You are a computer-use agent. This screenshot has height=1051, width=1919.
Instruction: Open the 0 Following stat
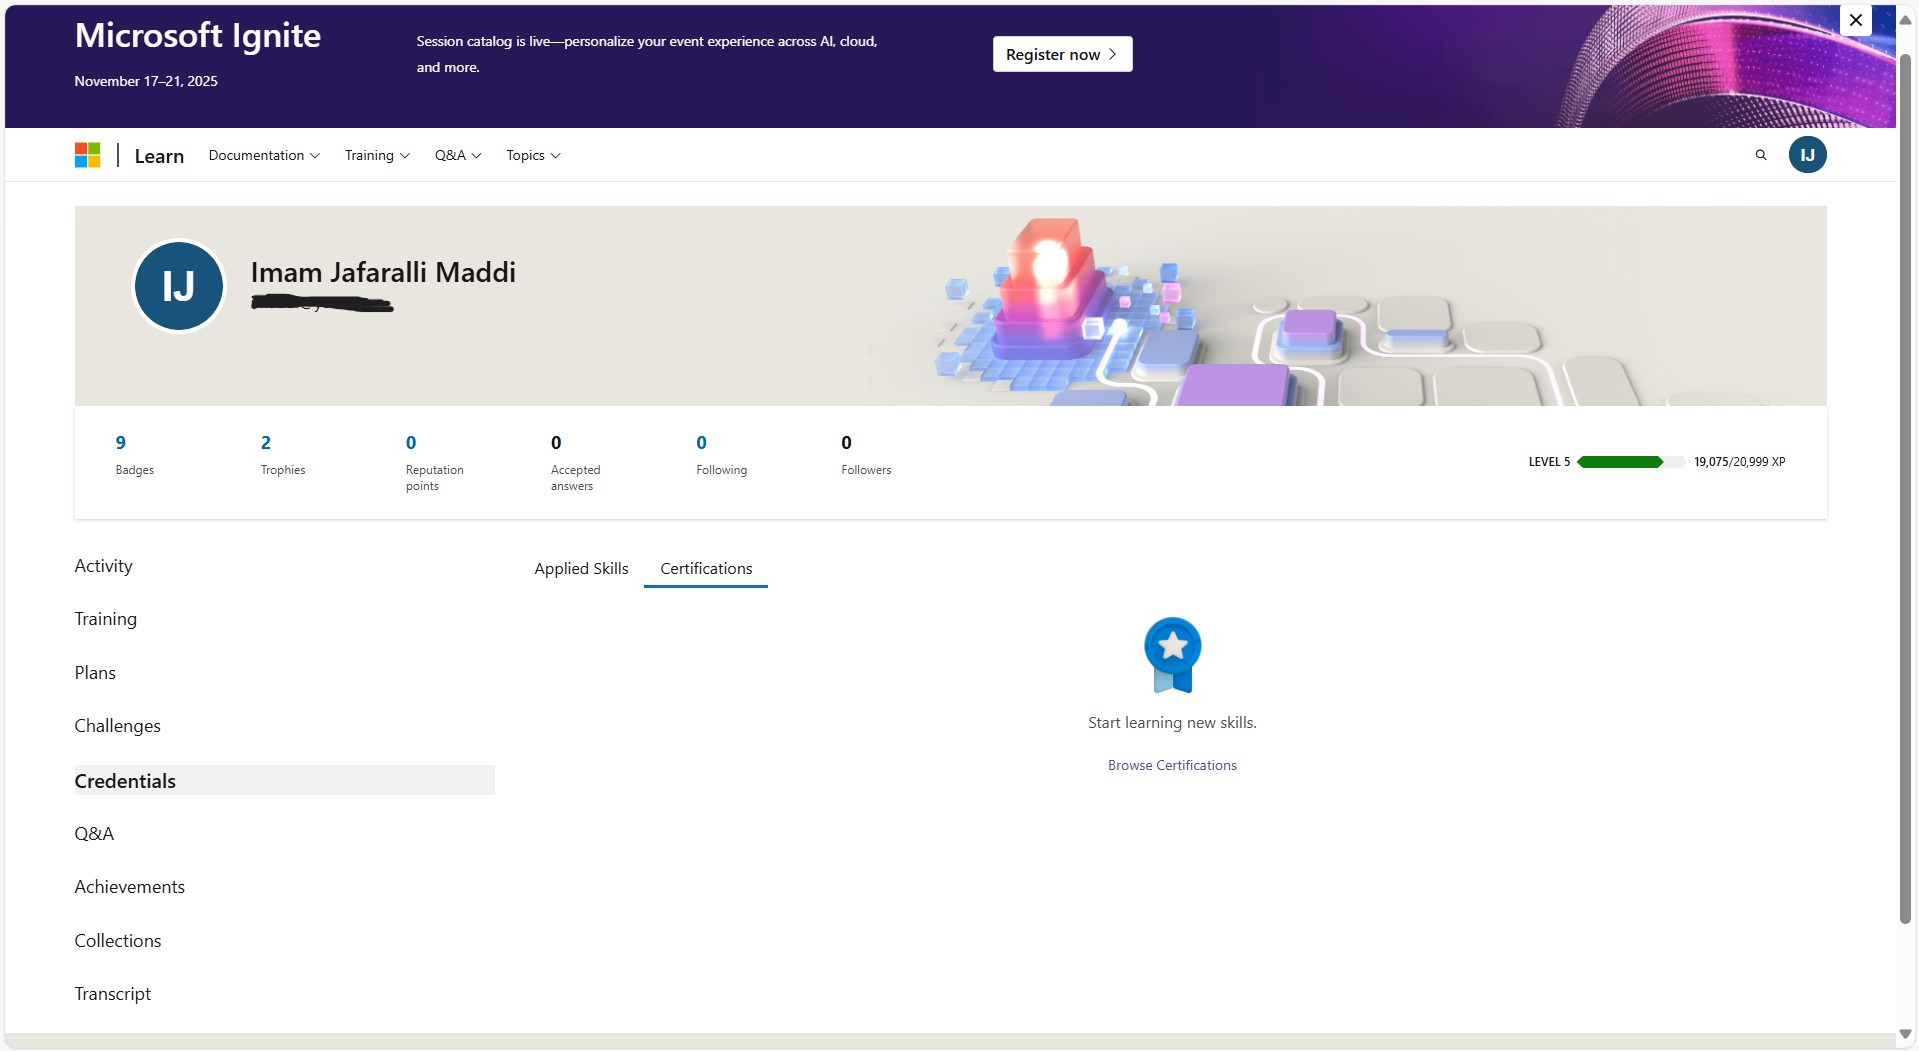coord(721,454)
